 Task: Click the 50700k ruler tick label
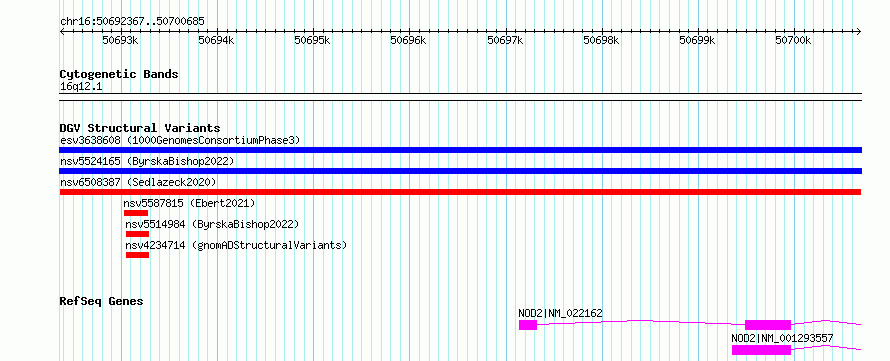click(x=794, y=40)
